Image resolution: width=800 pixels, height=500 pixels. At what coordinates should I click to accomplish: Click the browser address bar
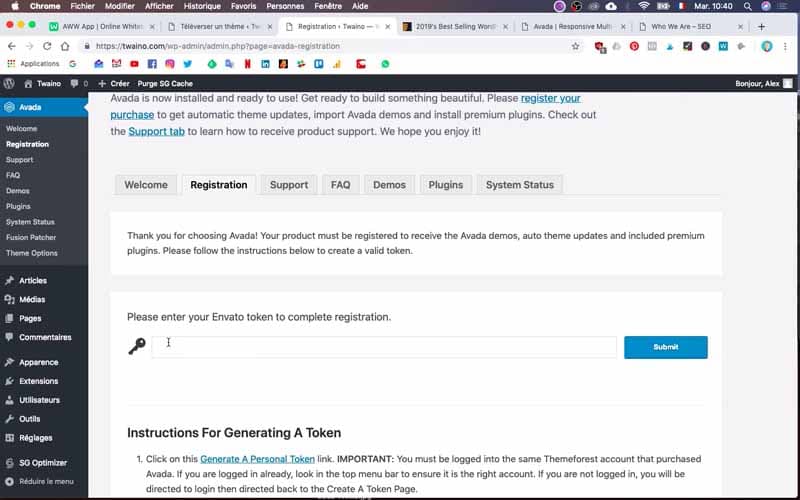point(327,46)
